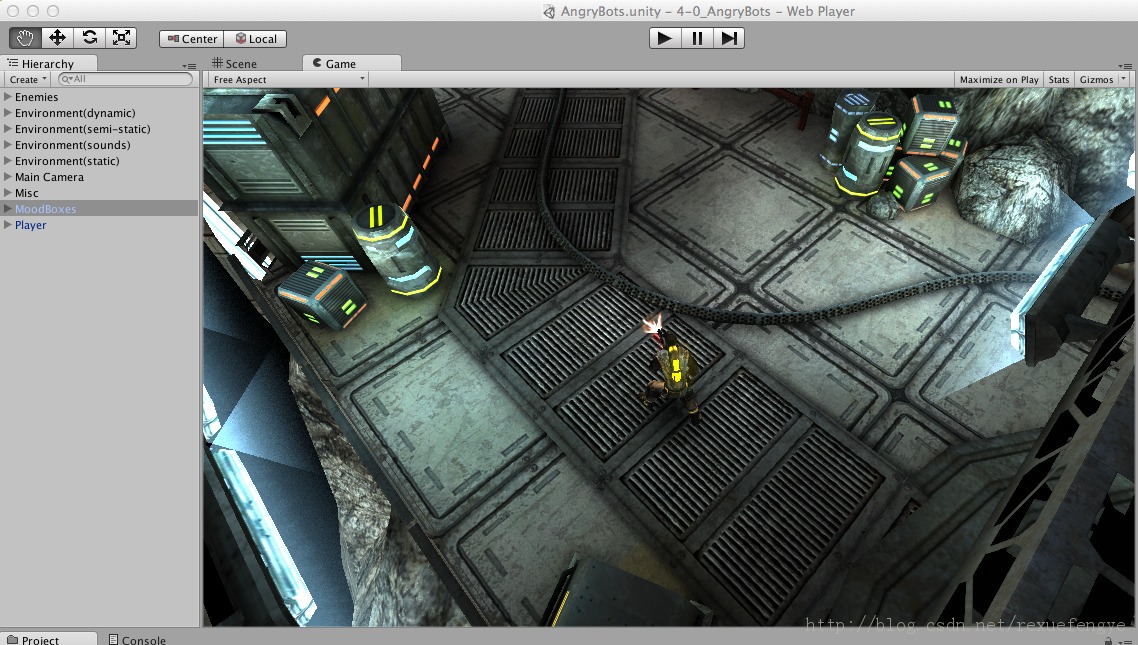Pause the game playback
This screenshot has height=645, width=1138.
[697, 38]
